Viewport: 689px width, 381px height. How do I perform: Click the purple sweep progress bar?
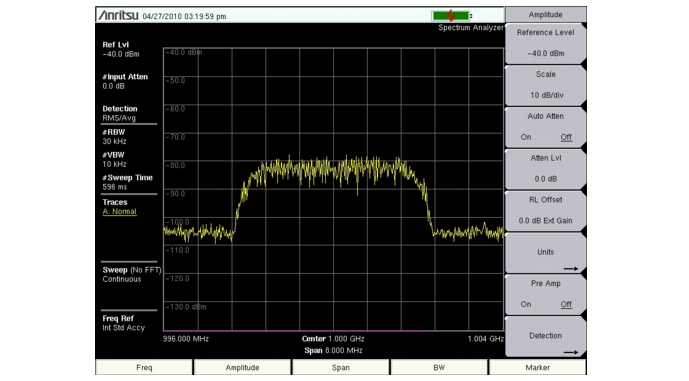(x=294, y=330)
